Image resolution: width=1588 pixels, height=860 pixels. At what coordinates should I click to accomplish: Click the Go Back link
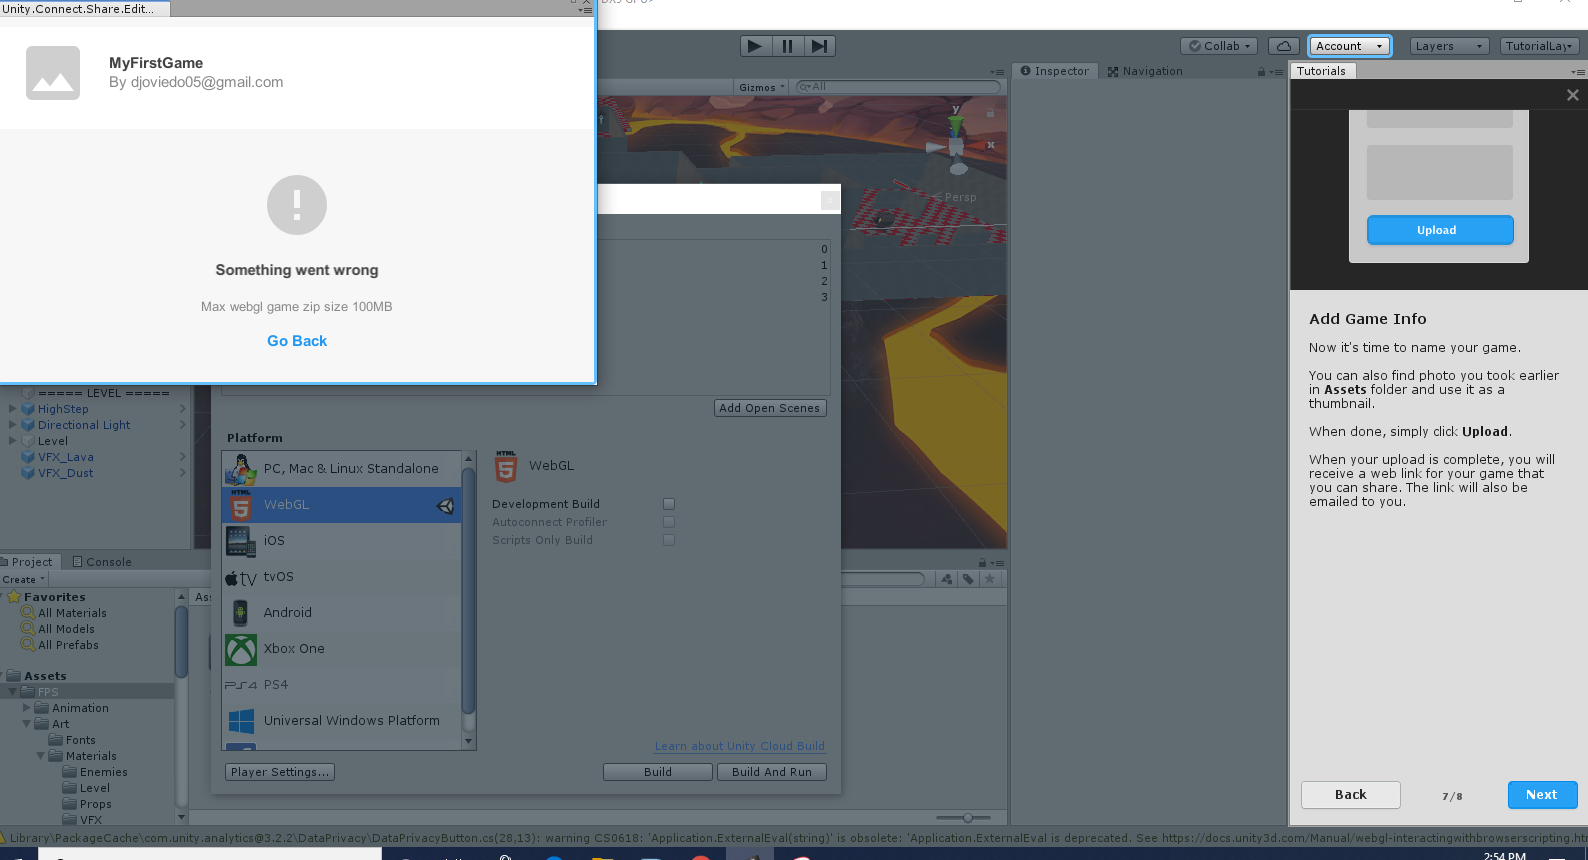(297, 341)
